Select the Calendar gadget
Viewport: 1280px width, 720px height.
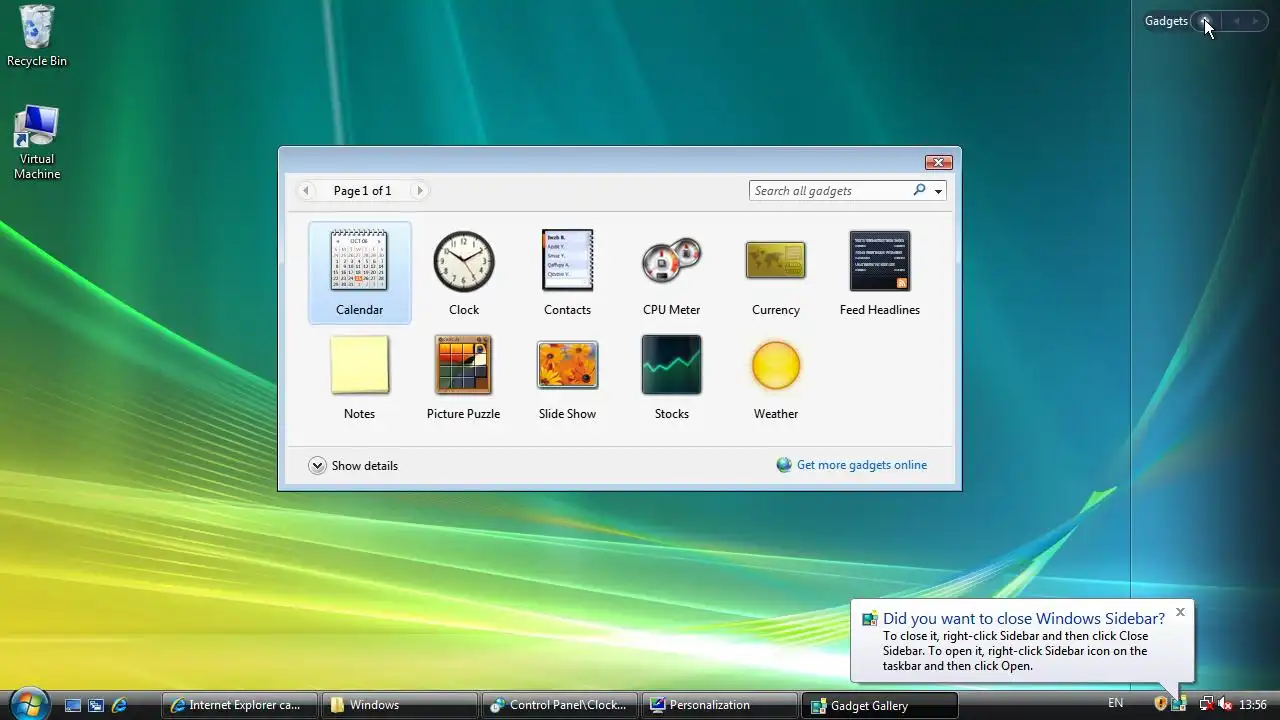[360, 273]
